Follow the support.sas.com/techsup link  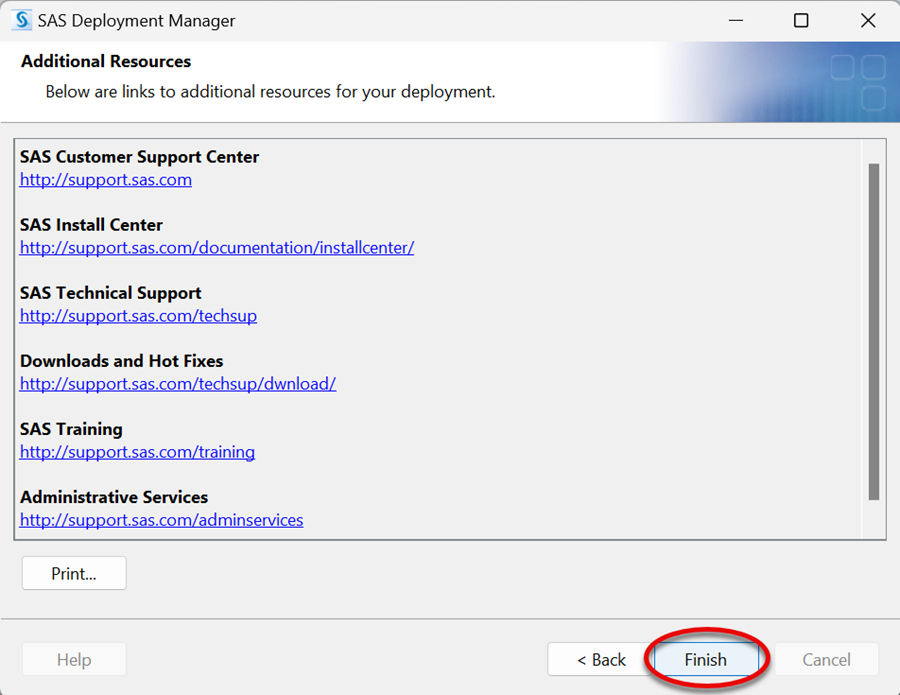(x=138, y=316)
